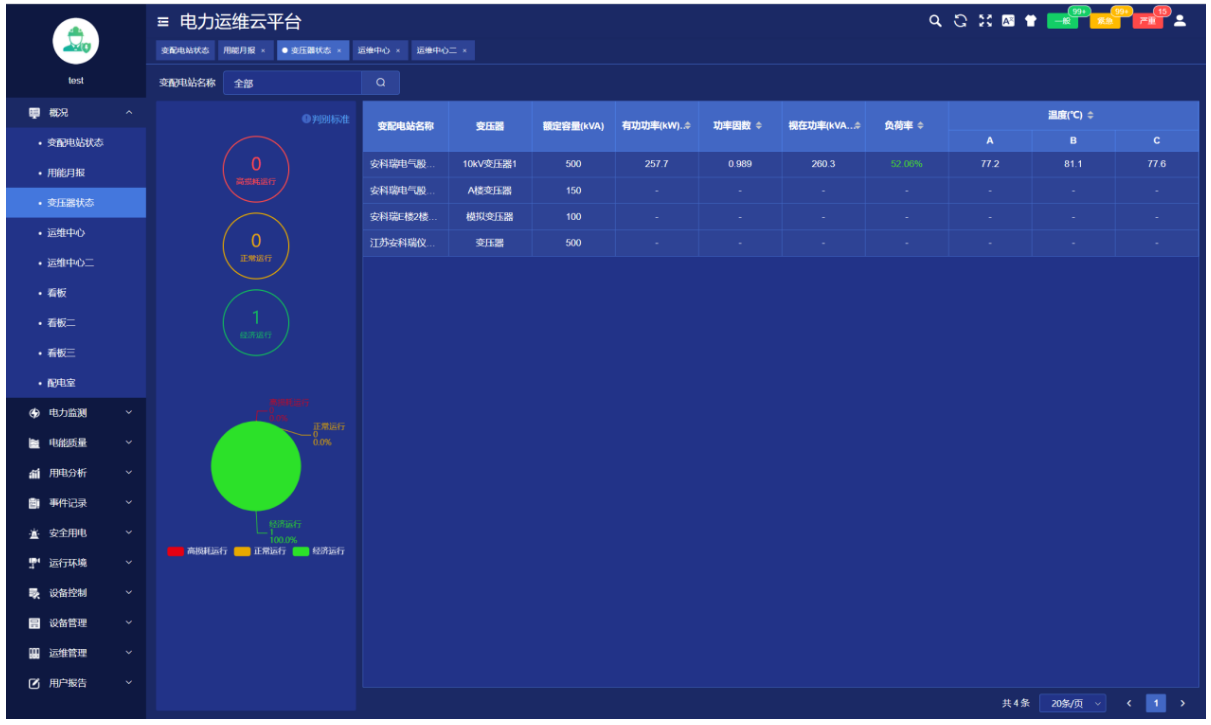Click the hamburger menu collapse icon
The image size is (1211, 725).
click(x=163, y=22)
